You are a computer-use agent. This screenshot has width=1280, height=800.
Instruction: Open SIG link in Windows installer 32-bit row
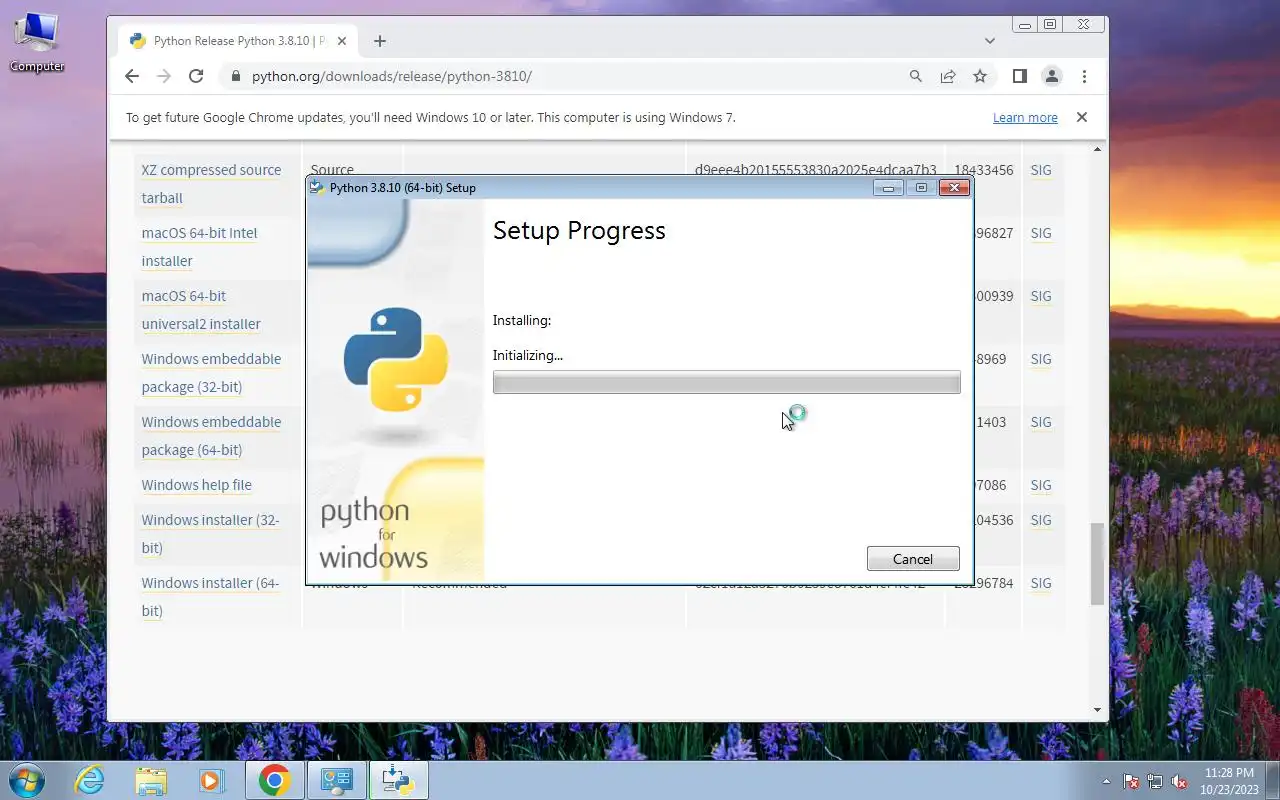click(1041, 520)
